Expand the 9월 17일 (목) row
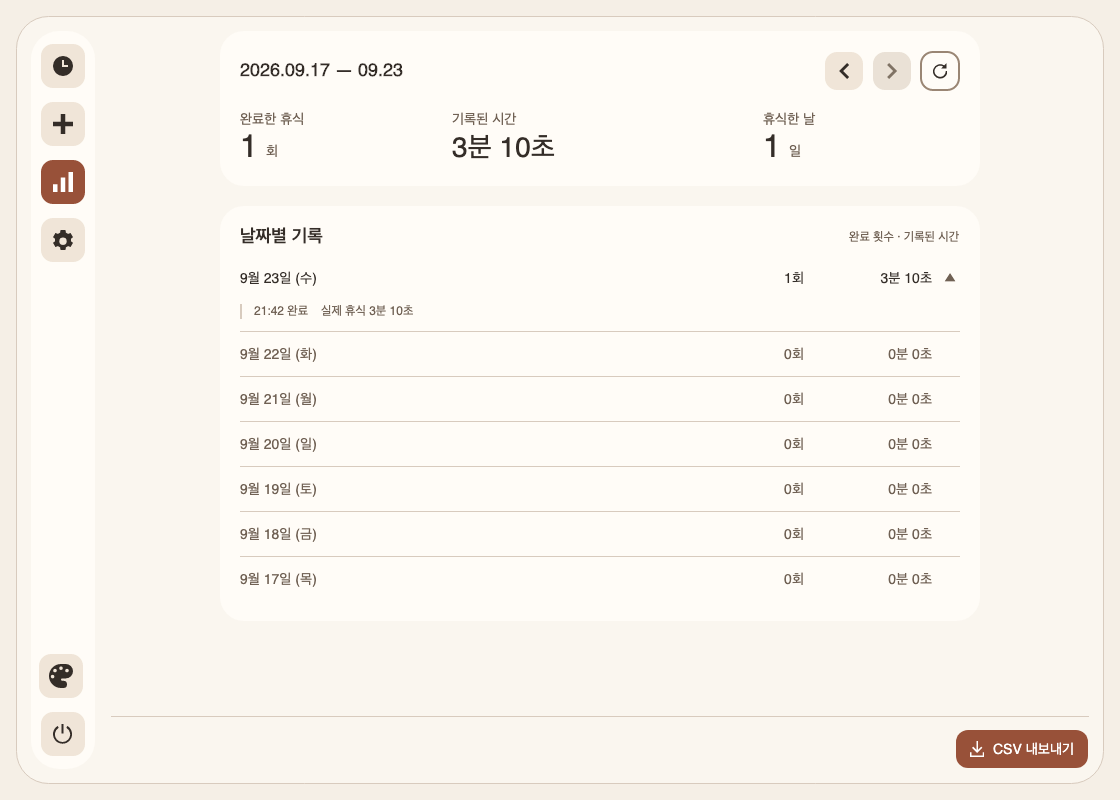Screen dimensions: 1120x800 tap(599, 579)
